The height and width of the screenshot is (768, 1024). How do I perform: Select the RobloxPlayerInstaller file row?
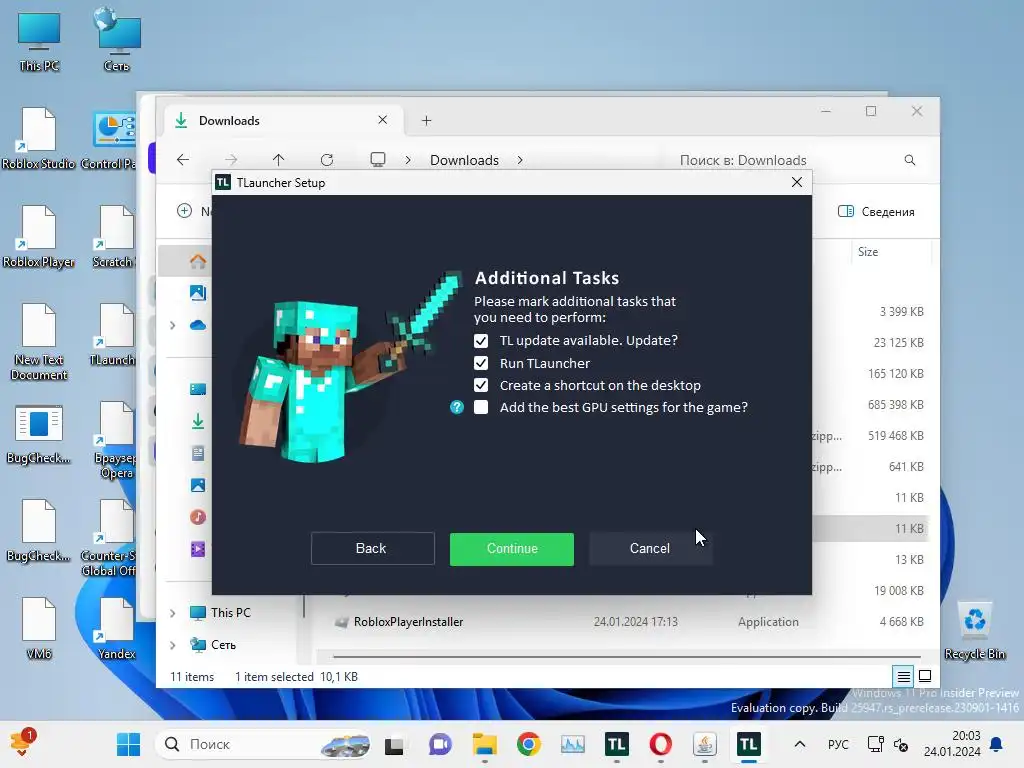[x=628, y=622]
